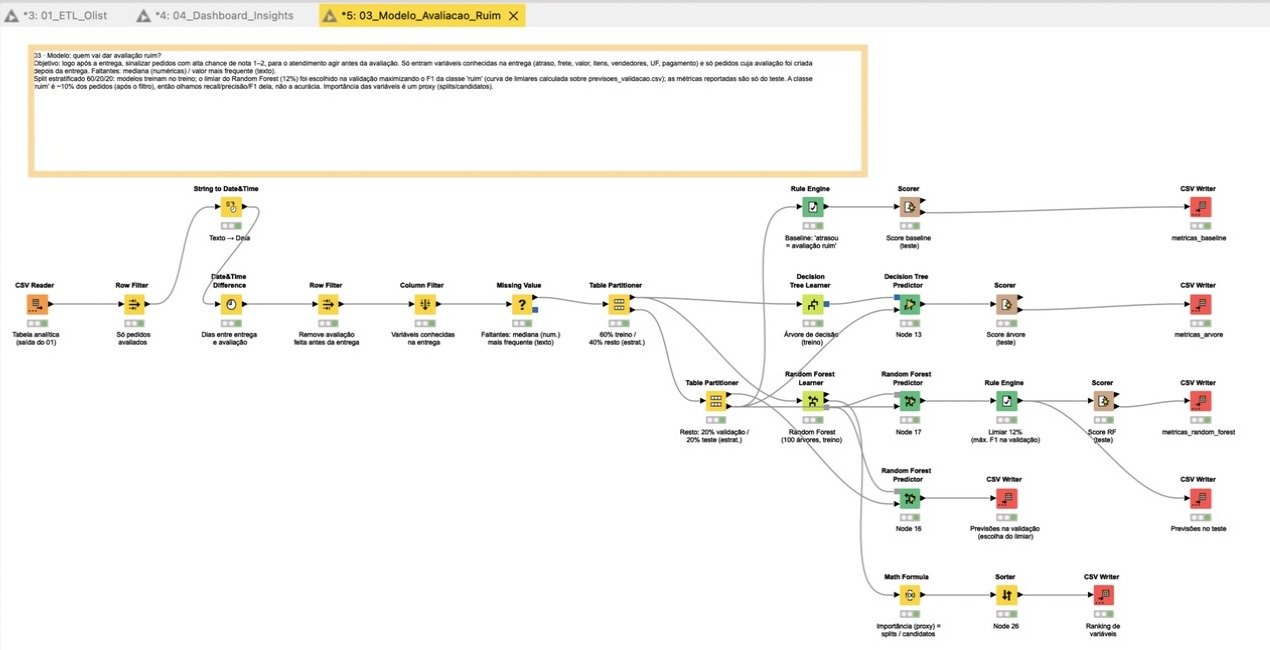Select the Sorter node 'Node 26'

tap(1005, 595)
